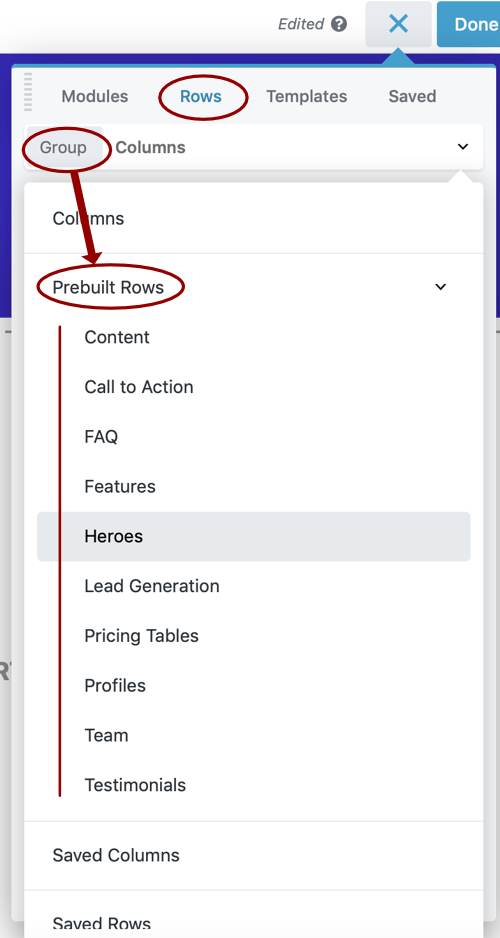The width and height of the screenshot is (500, 938).
Task: Switch to the Modules tab
Action: tap(95, 96)
